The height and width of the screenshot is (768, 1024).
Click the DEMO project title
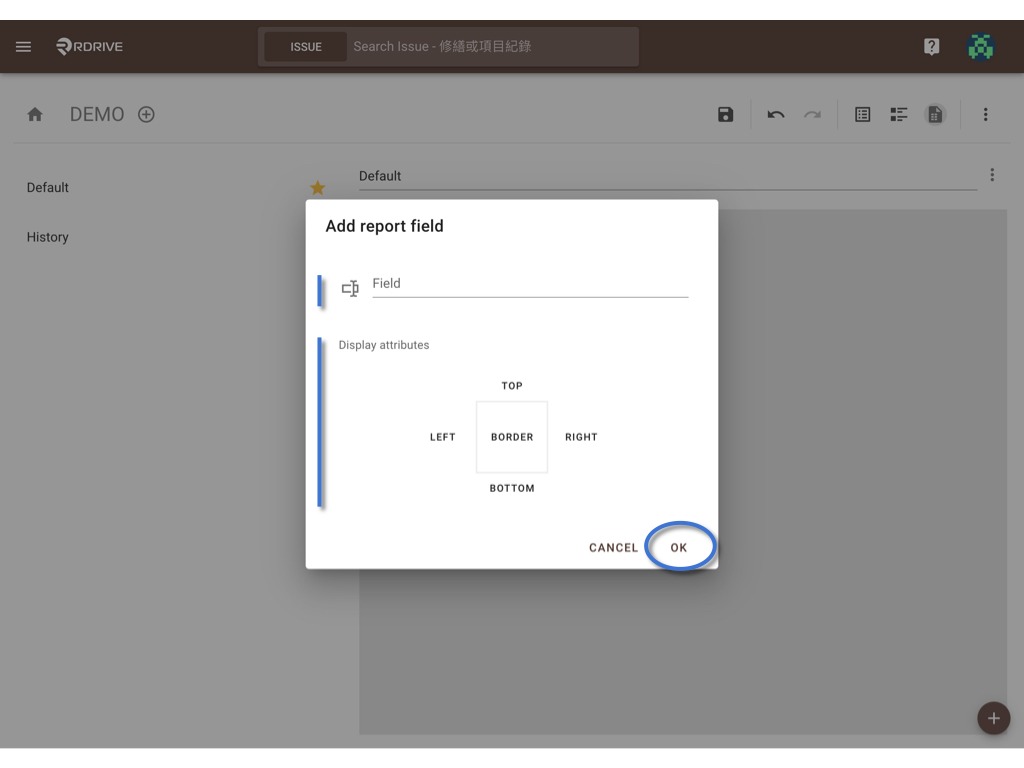pos(97,115)
